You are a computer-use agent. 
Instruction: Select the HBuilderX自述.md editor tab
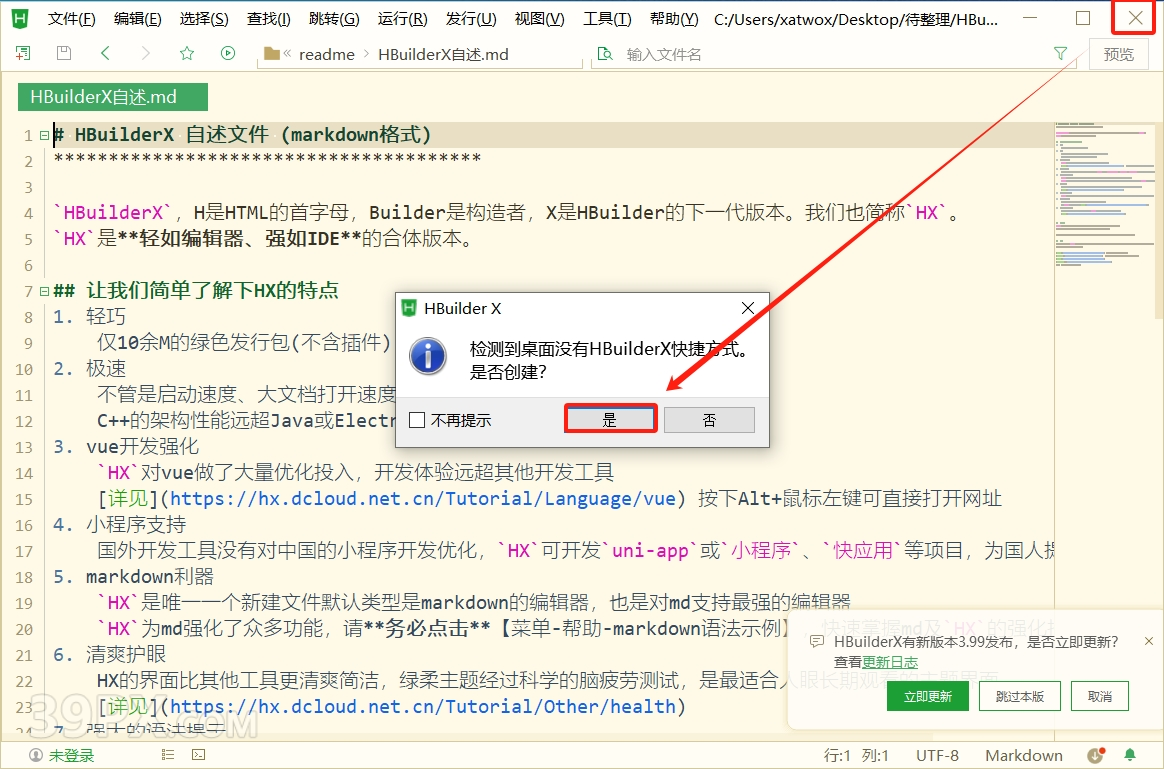113,96
